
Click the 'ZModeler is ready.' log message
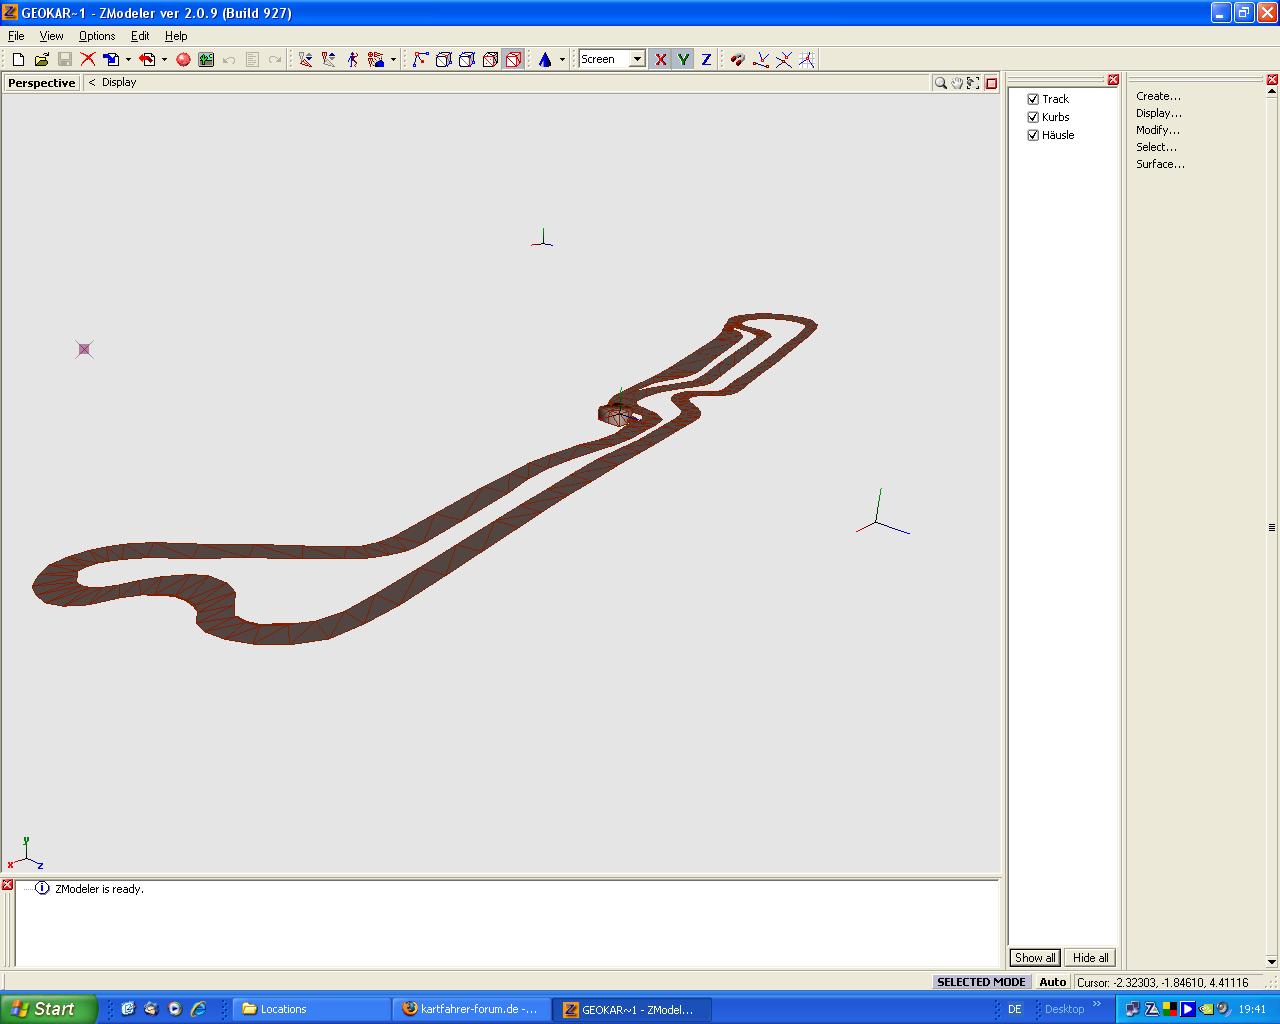click(x=99, y=889)
